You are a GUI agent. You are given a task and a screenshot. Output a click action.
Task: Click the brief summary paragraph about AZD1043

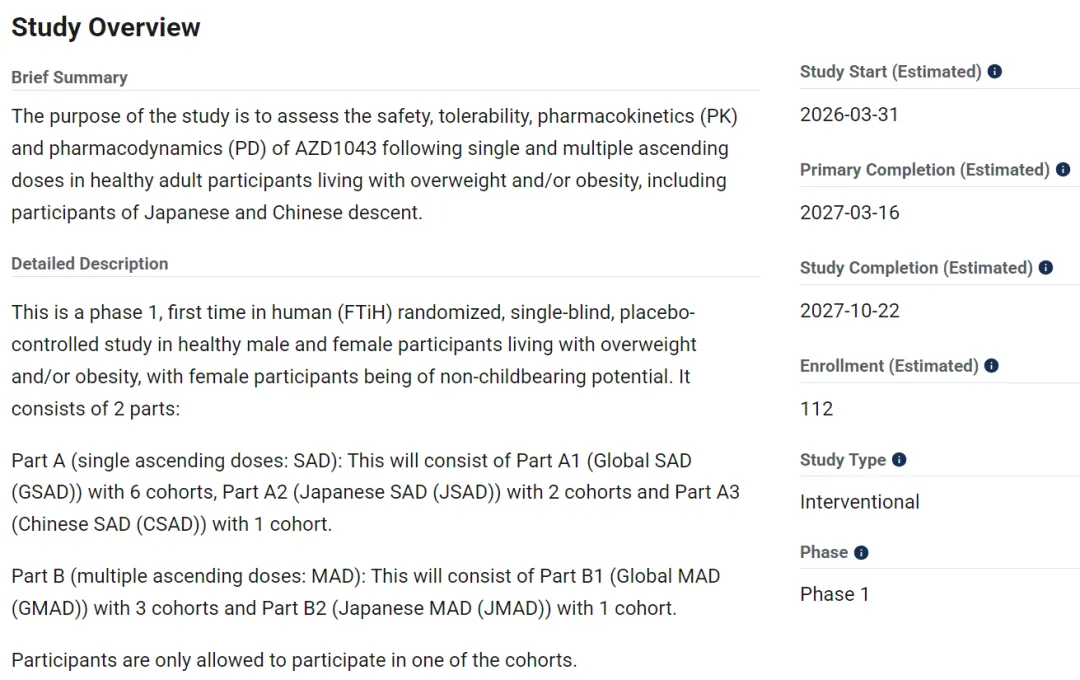[x=374, y=164]
